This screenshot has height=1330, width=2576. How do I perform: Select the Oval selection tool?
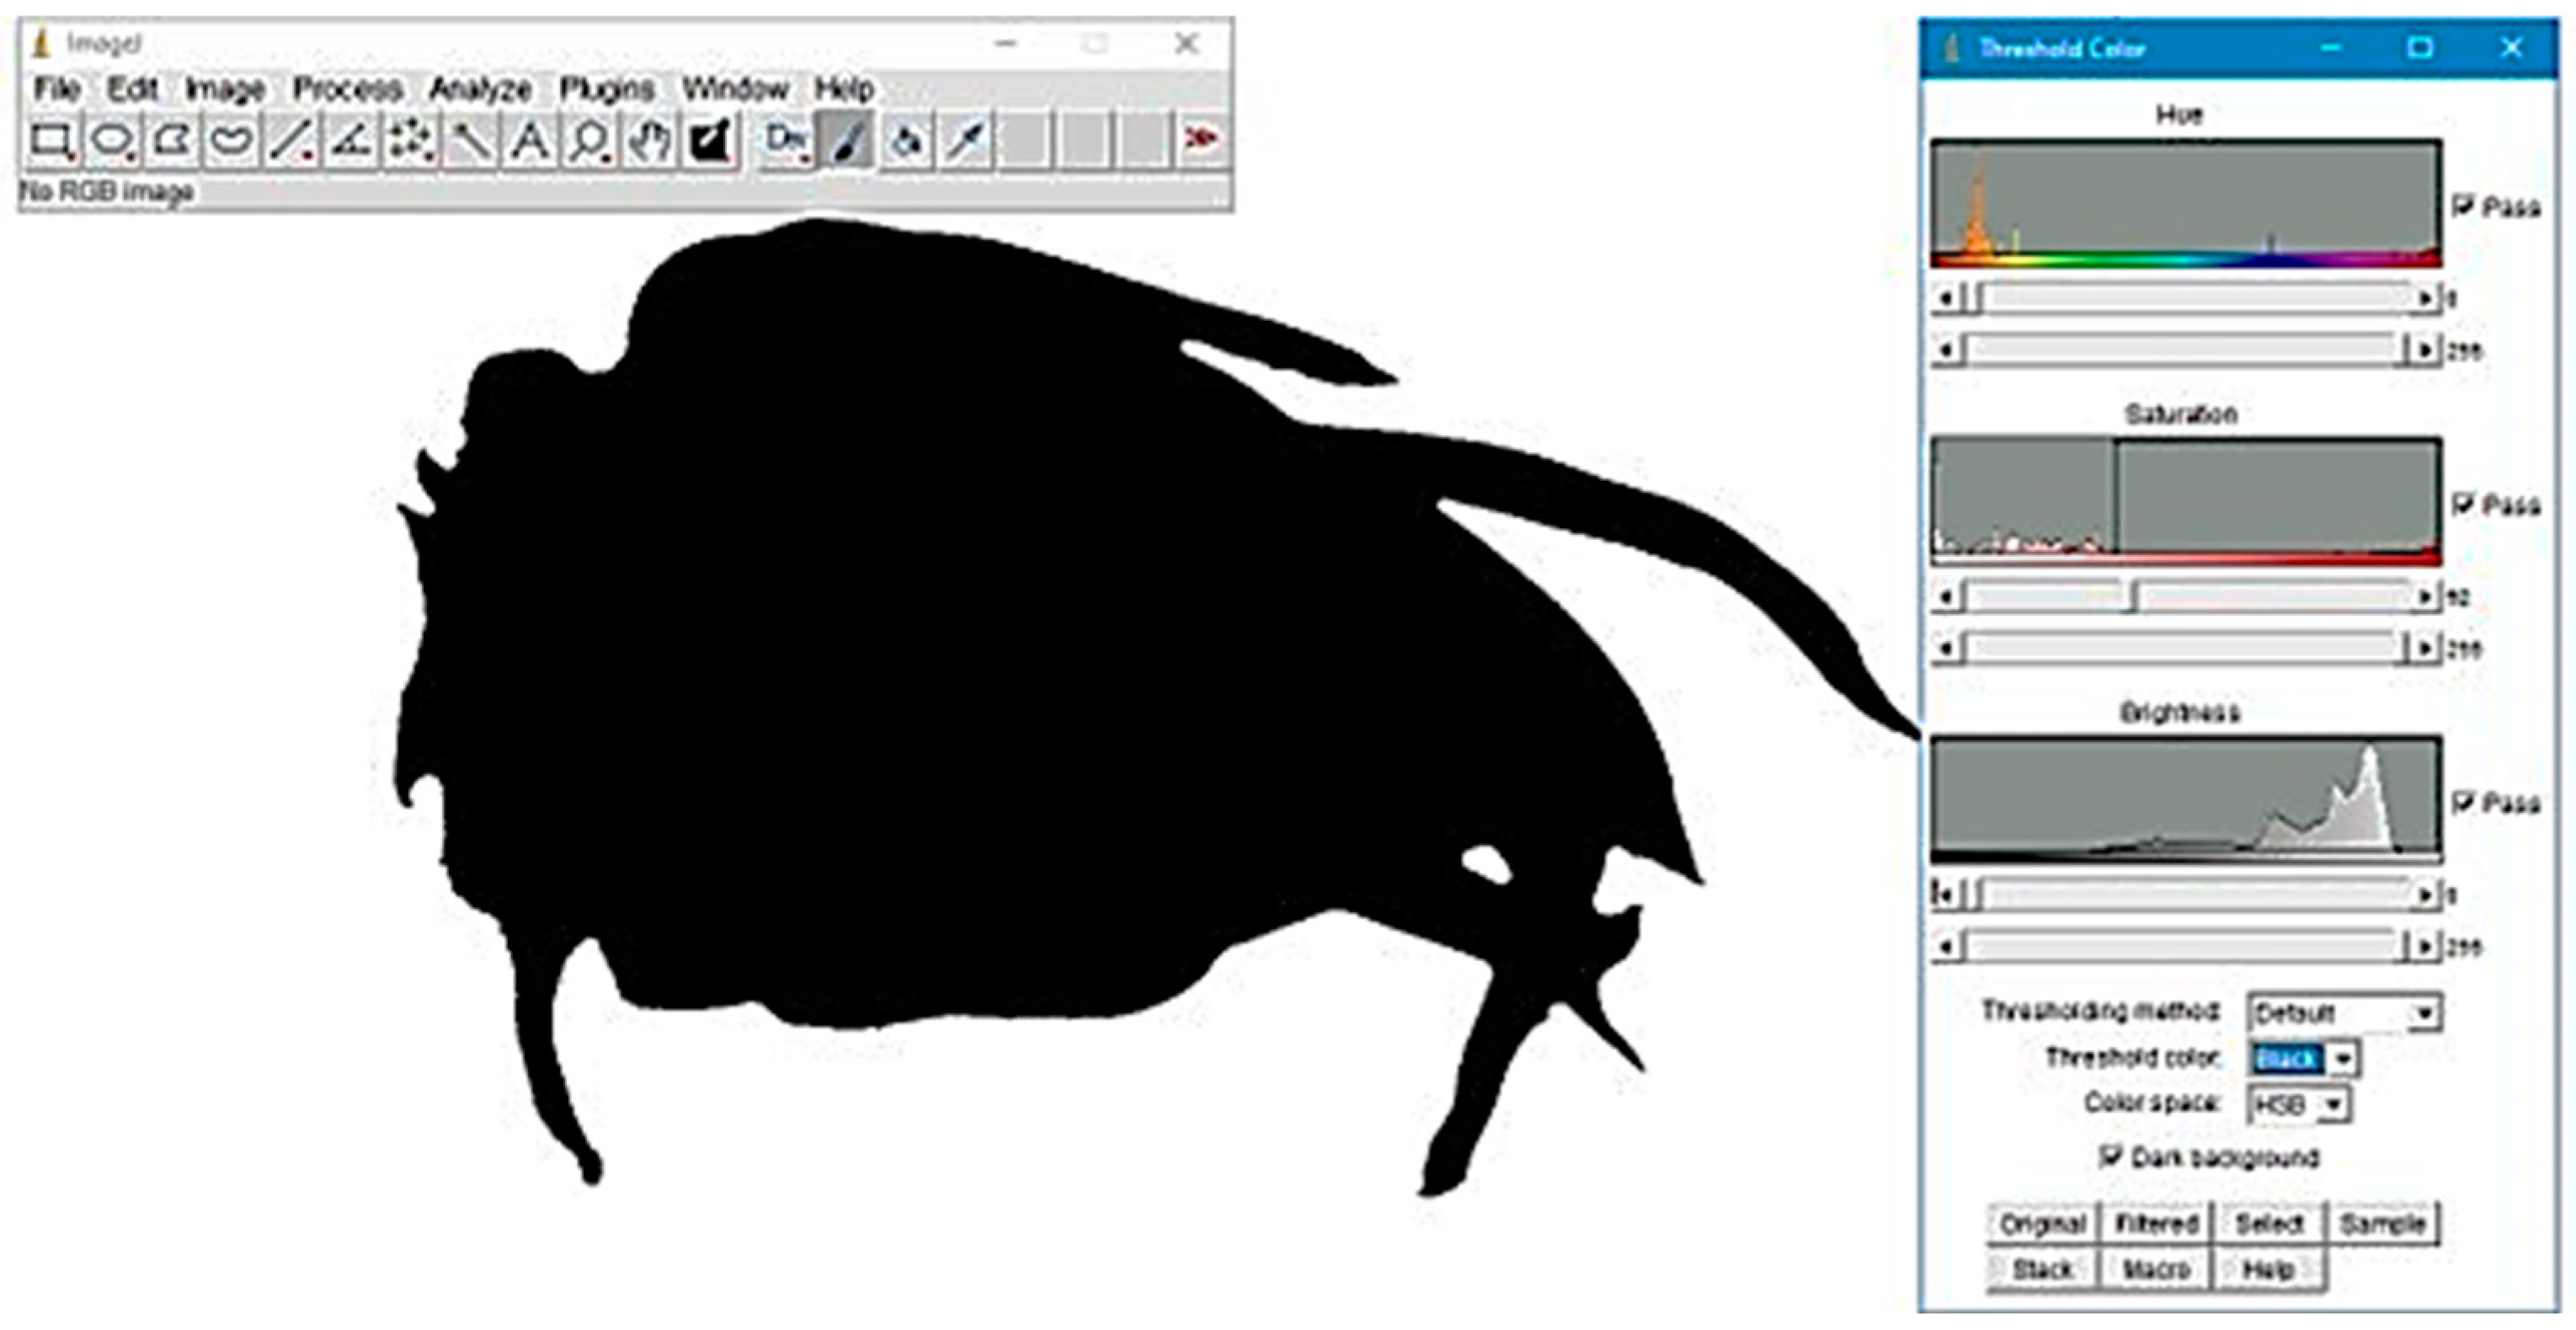(111, 141)
